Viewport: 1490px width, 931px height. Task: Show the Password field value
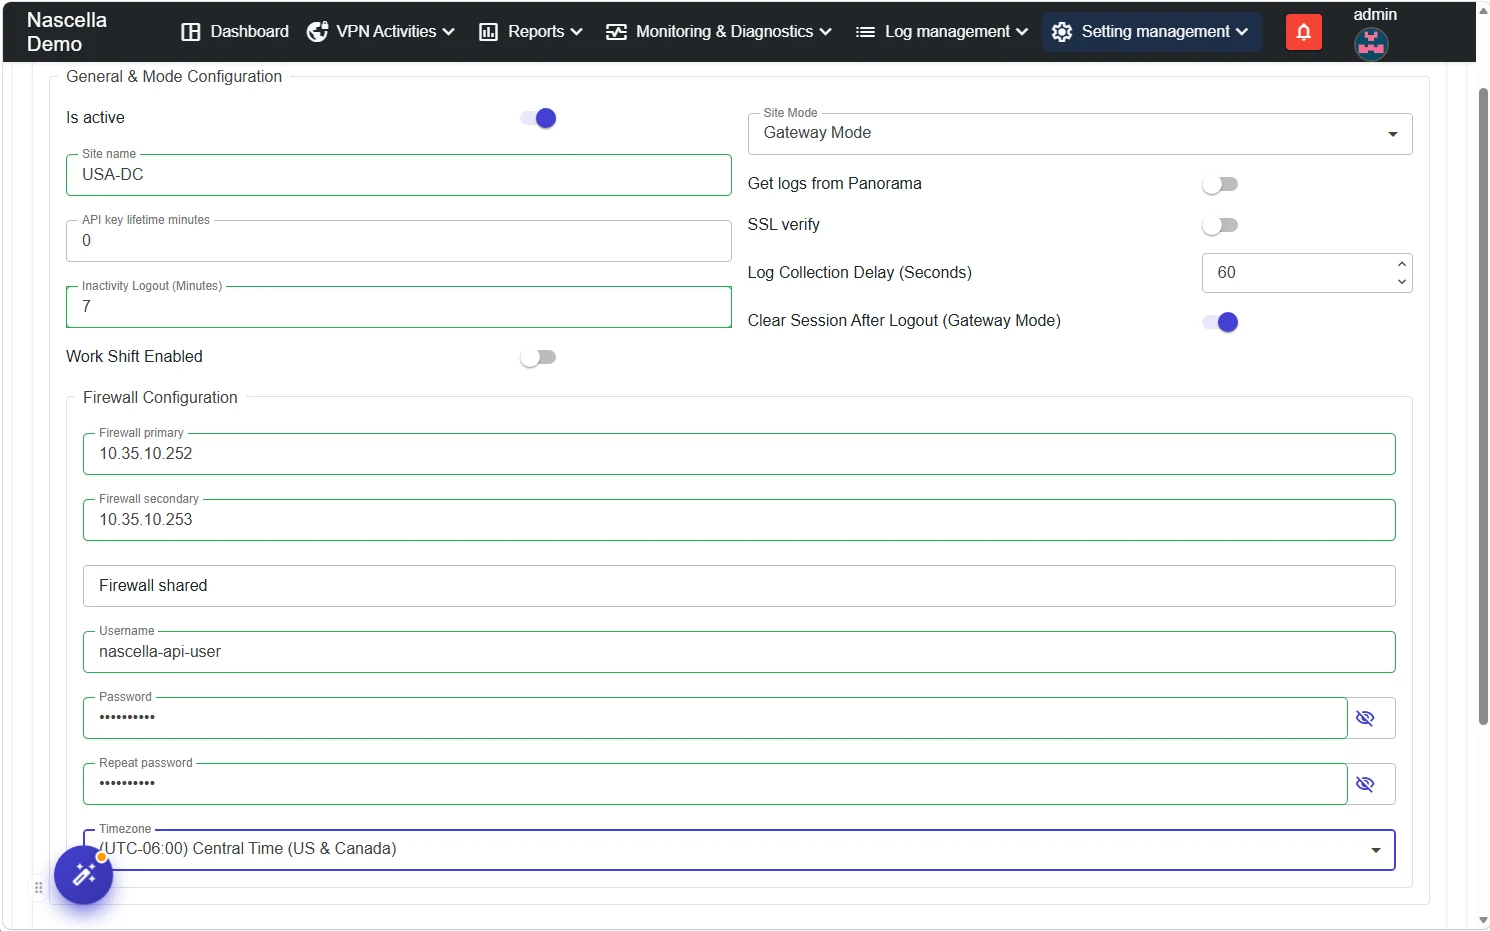point(1365,718)
